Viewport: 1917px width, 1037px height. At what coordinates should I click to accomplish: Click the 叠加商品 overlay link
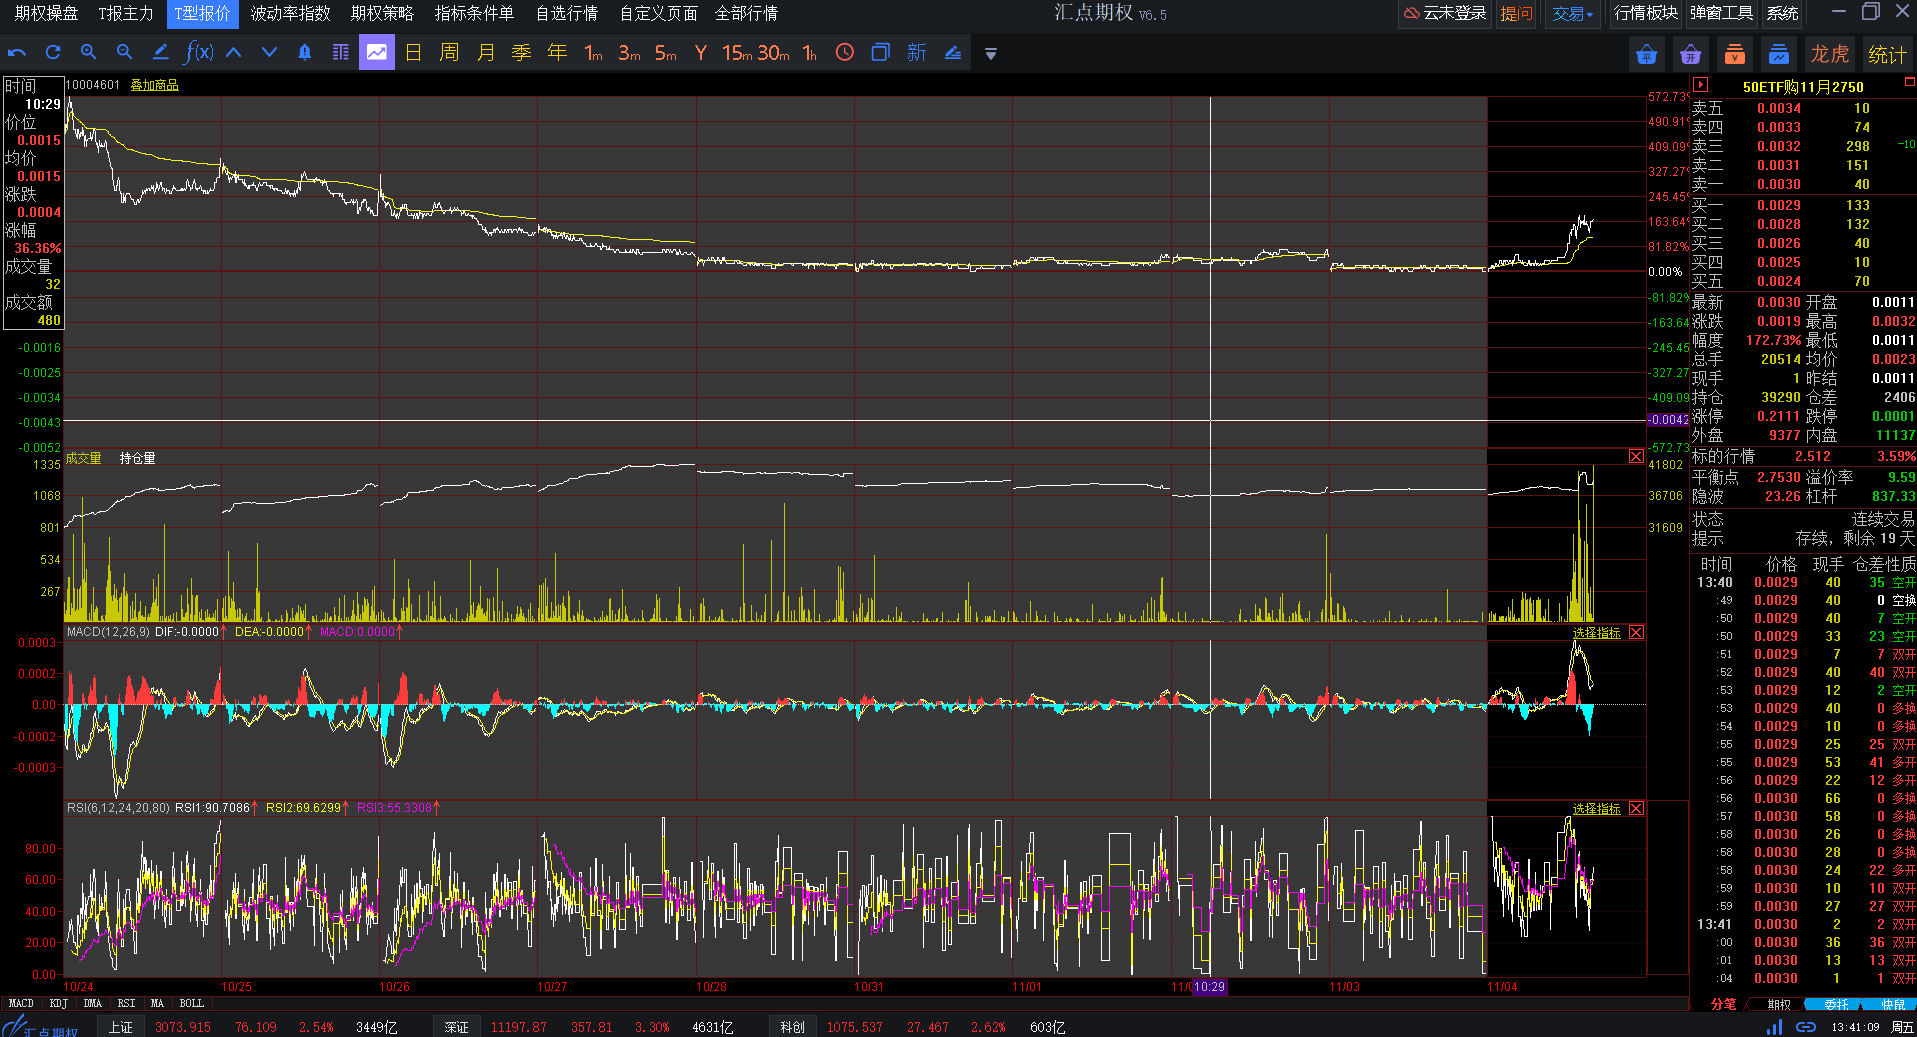[154, 85]
